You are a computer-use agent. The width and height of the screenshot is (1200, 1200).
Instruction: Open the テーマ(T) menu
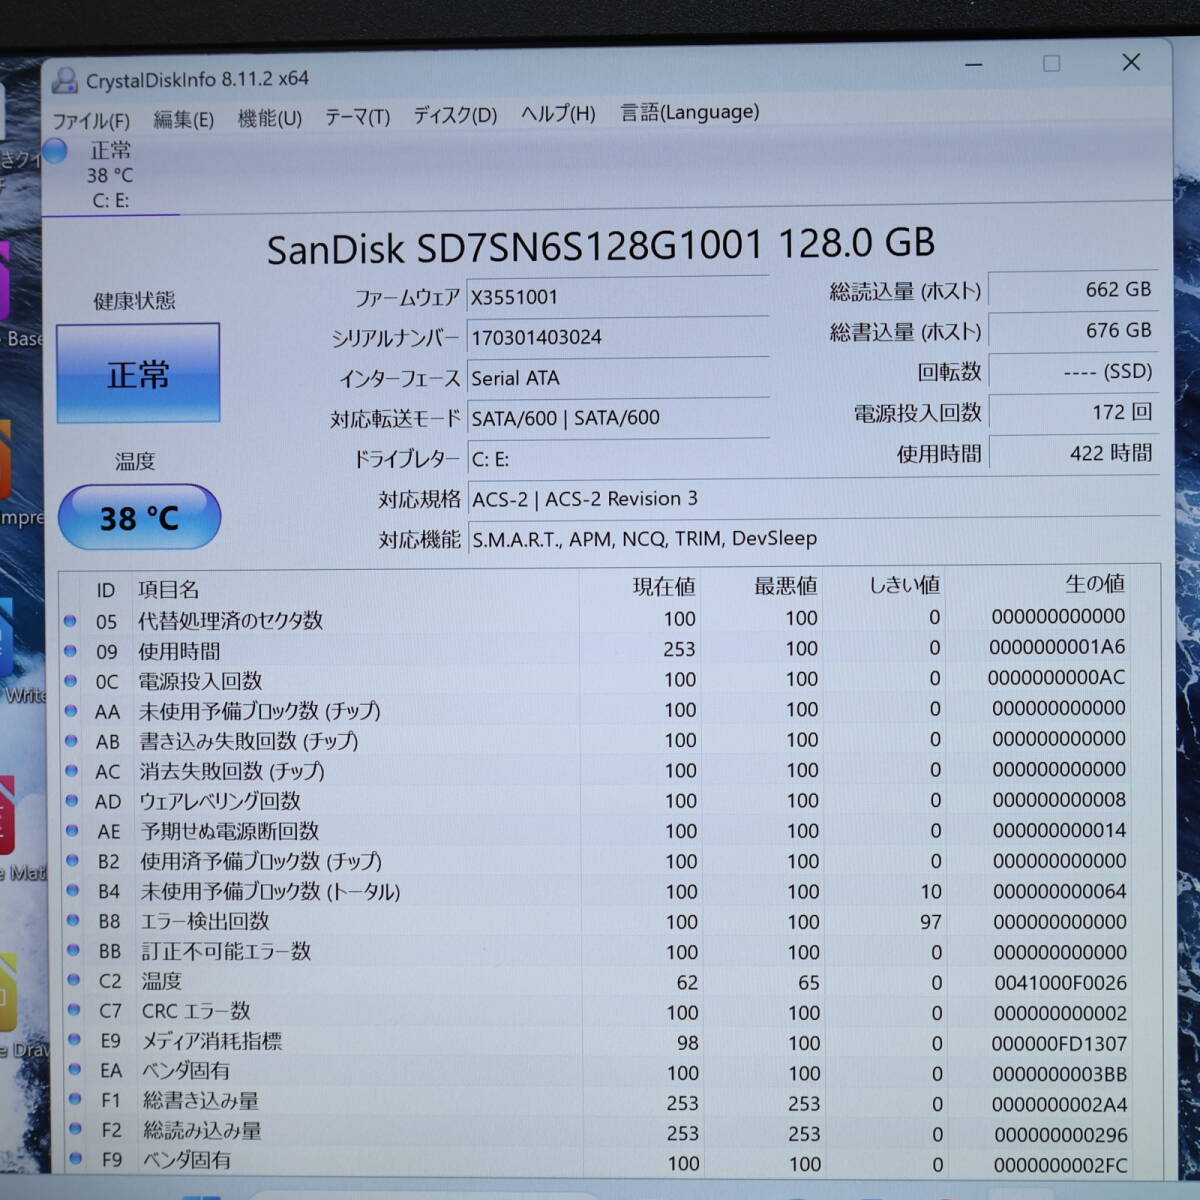[357, 117]
